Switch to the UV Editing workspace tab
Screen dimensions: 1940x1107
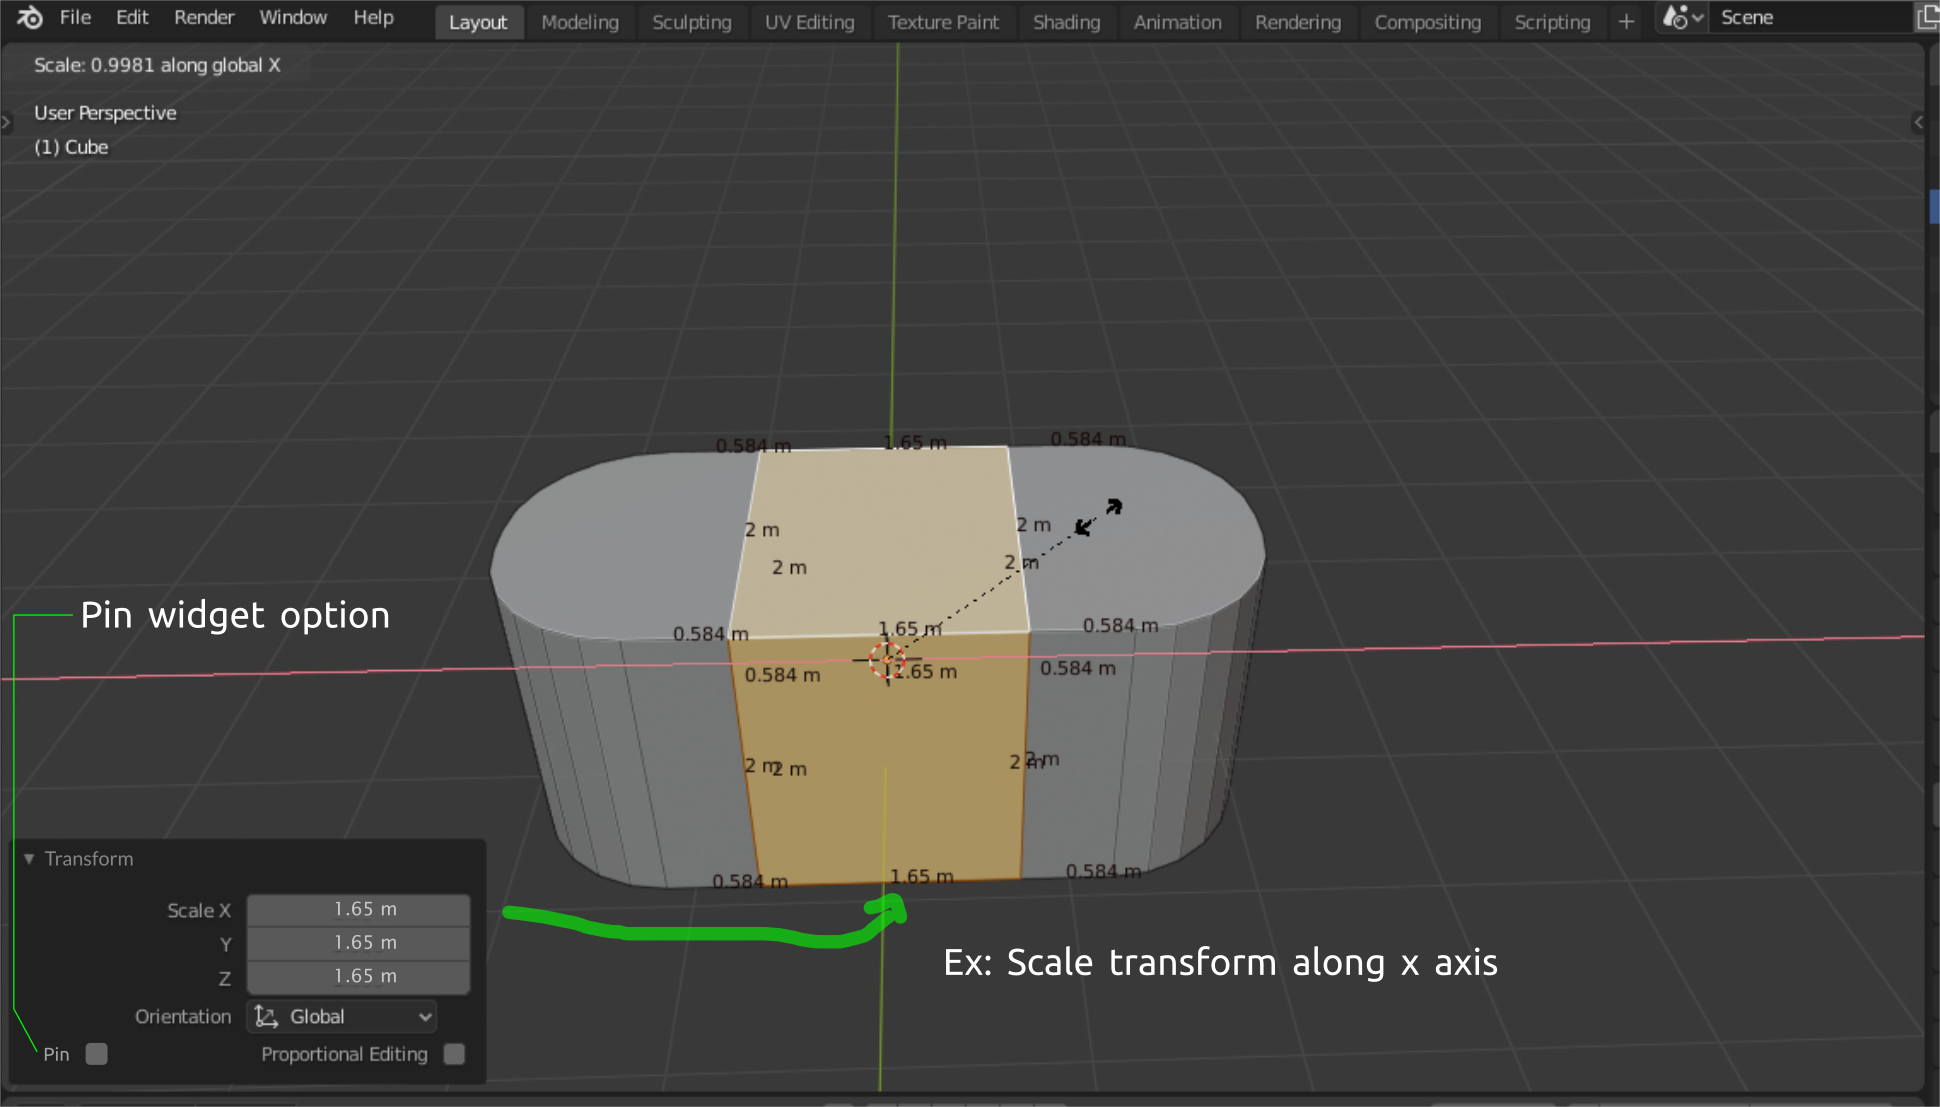coord(810,22)
